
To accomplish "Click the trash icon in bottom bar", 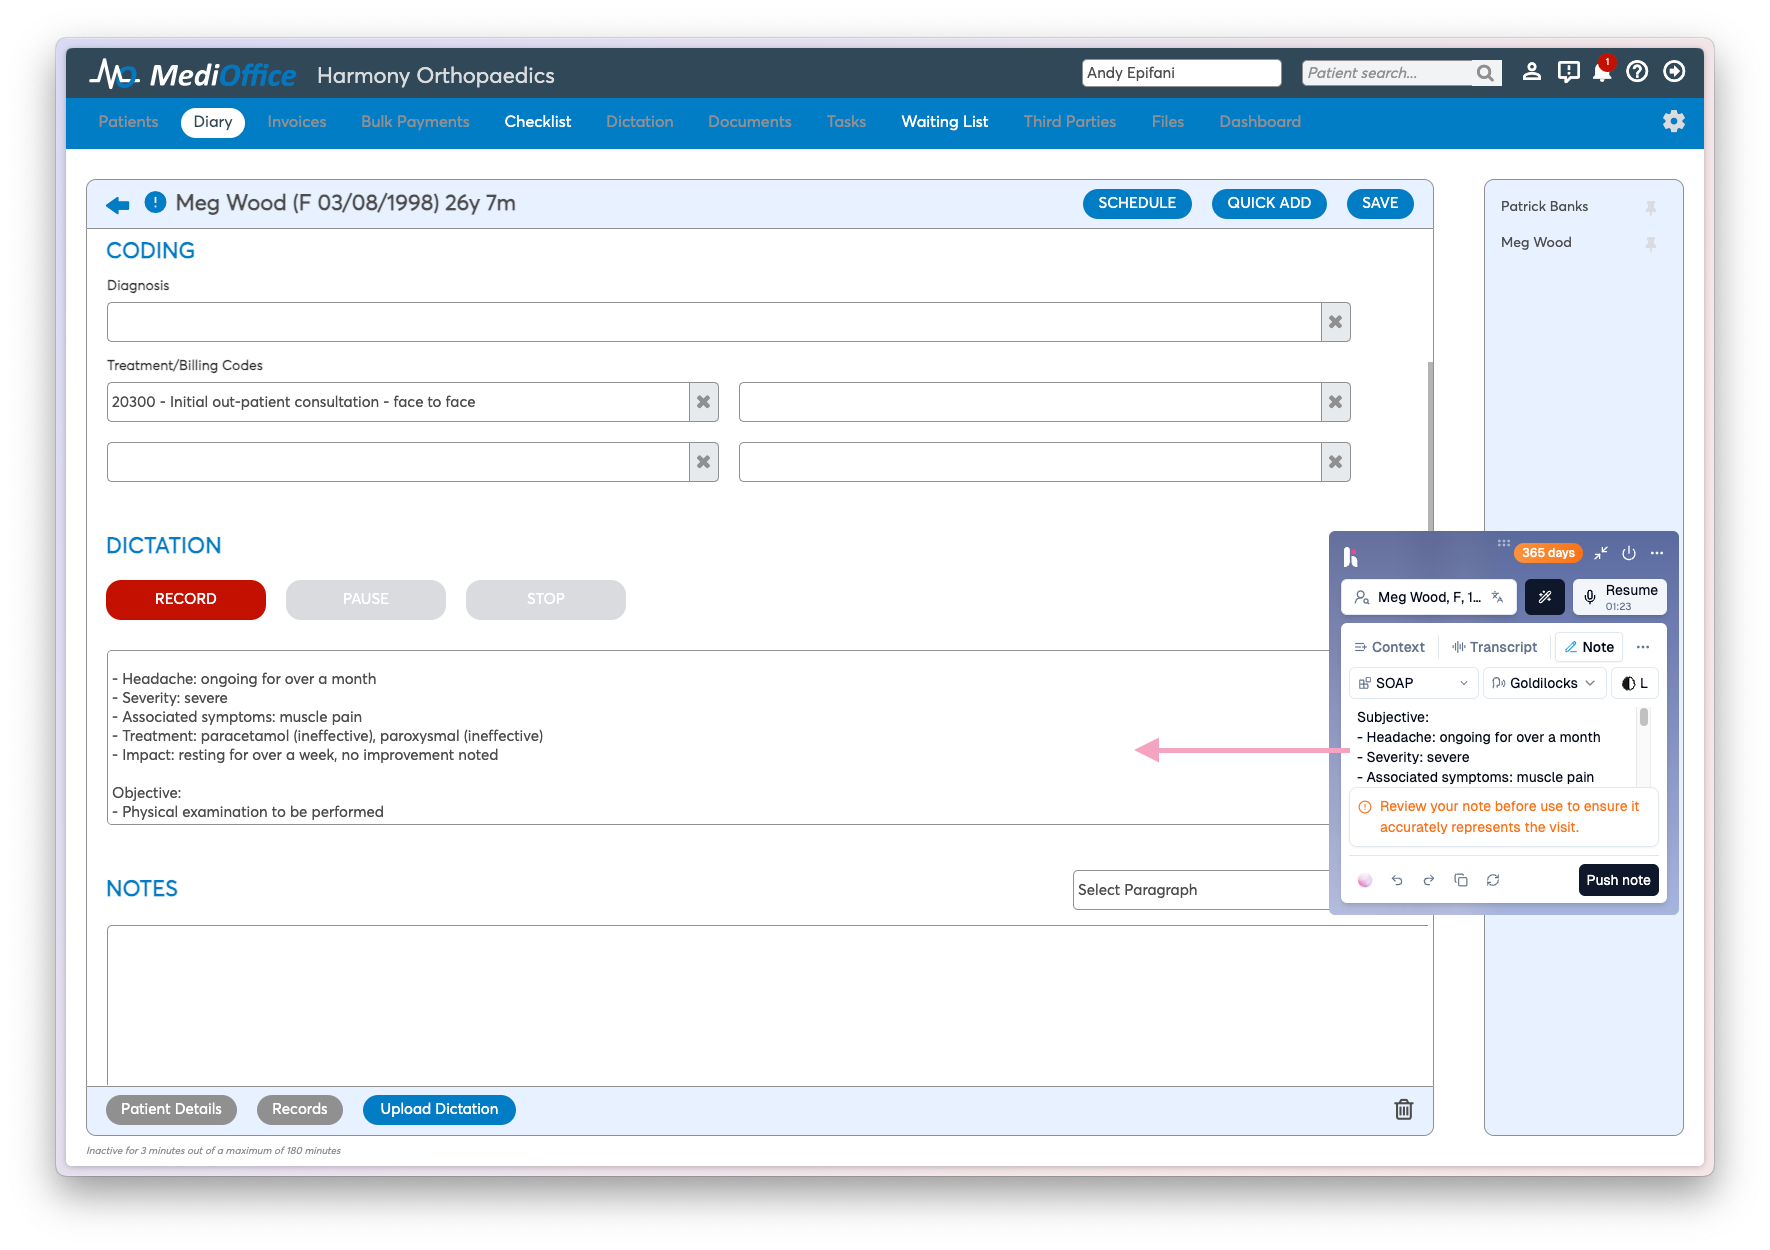I will (x=1404, y=1109).
